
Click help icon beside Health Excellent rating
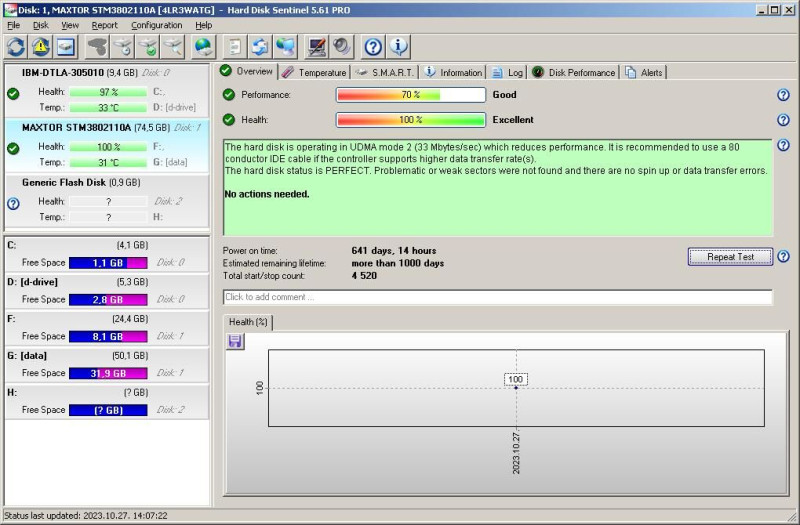click(x=783, y=120)
